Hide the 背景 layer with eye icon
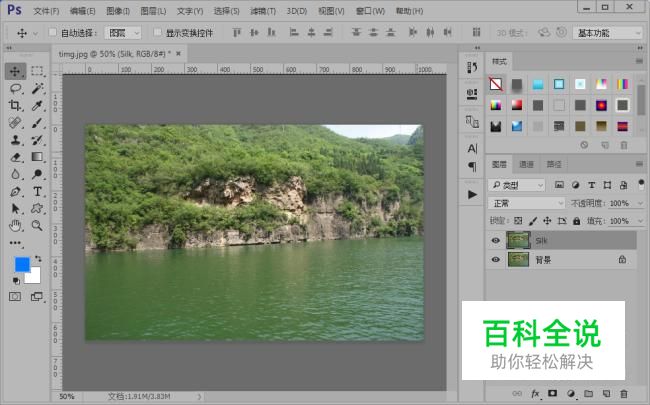The image size is (650, 405). pos(495,260)
